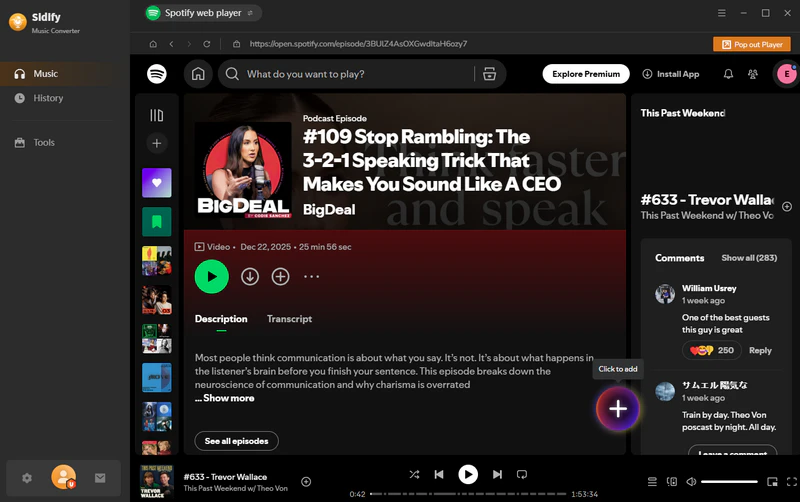Open '#633 - Trevor Wallace' title in player bar
This screenshot has height=502, width=800.
pos(226,477)
